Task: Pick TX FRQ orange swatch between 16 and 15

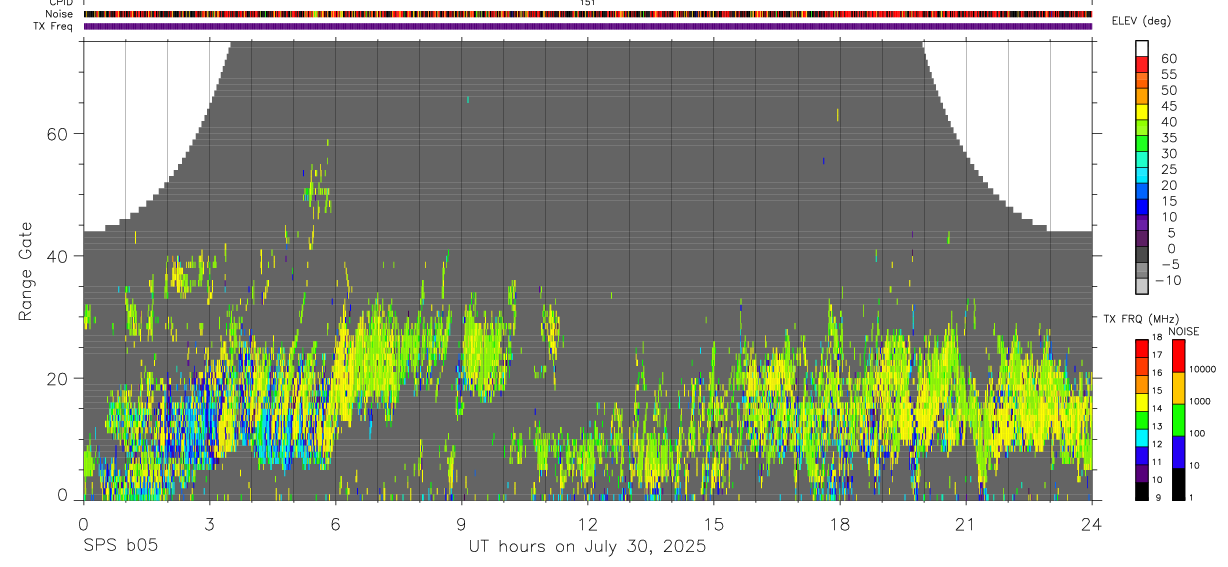Action: 1142,384
